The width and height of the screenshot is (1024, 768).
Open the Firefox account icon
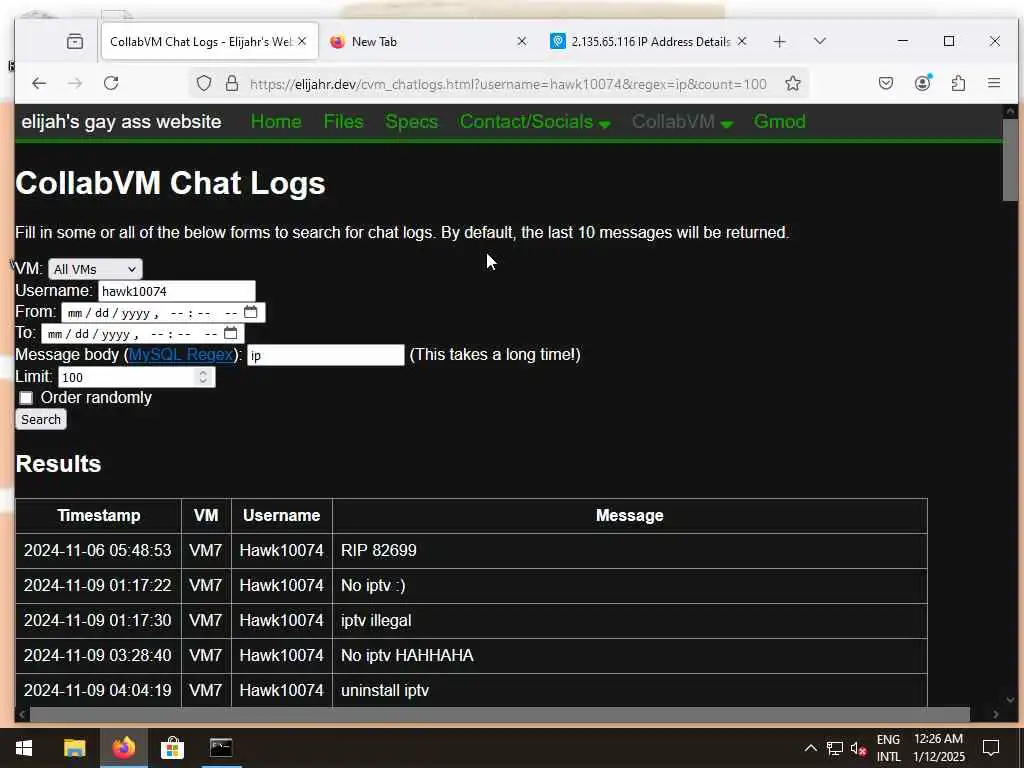922,83
